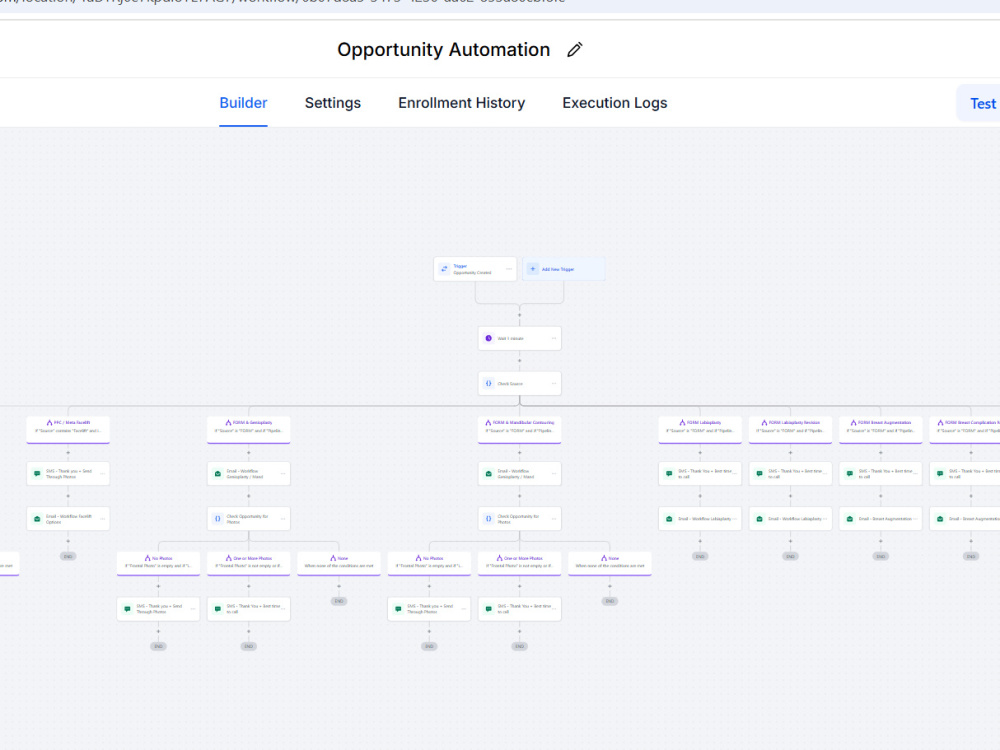Select No Photos branch under Mandibular Contouring
The image size is (1000, 750).
[x=429, y=564]
